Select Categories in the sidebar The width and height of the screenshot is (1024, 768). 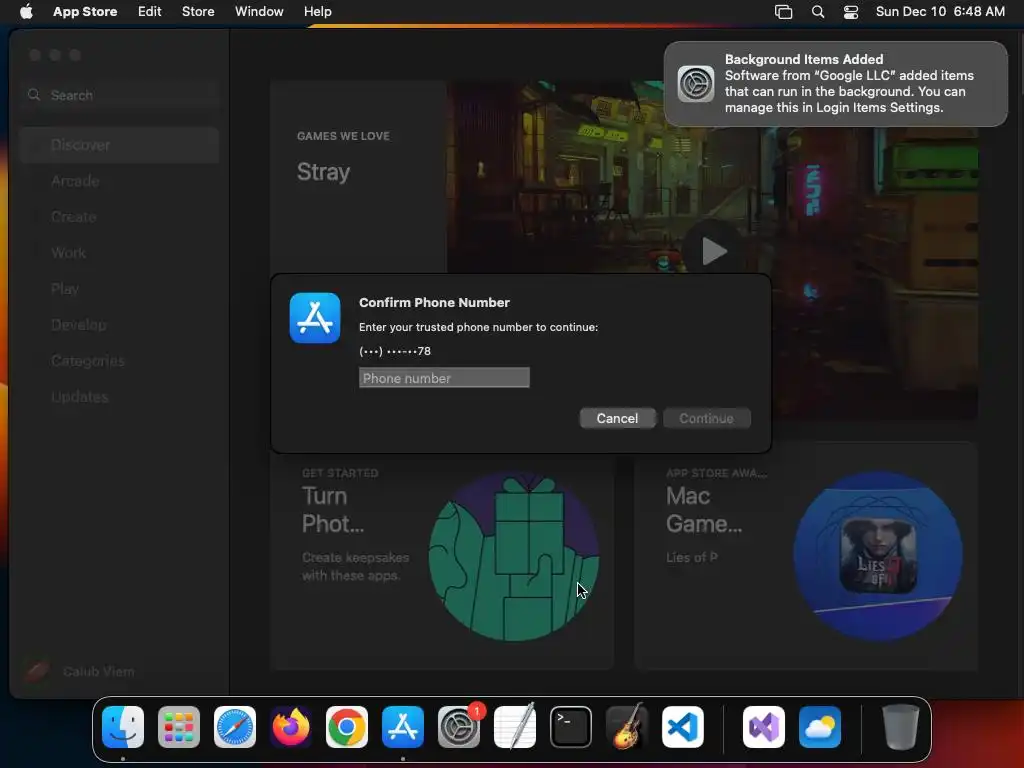tap(120, 360)
